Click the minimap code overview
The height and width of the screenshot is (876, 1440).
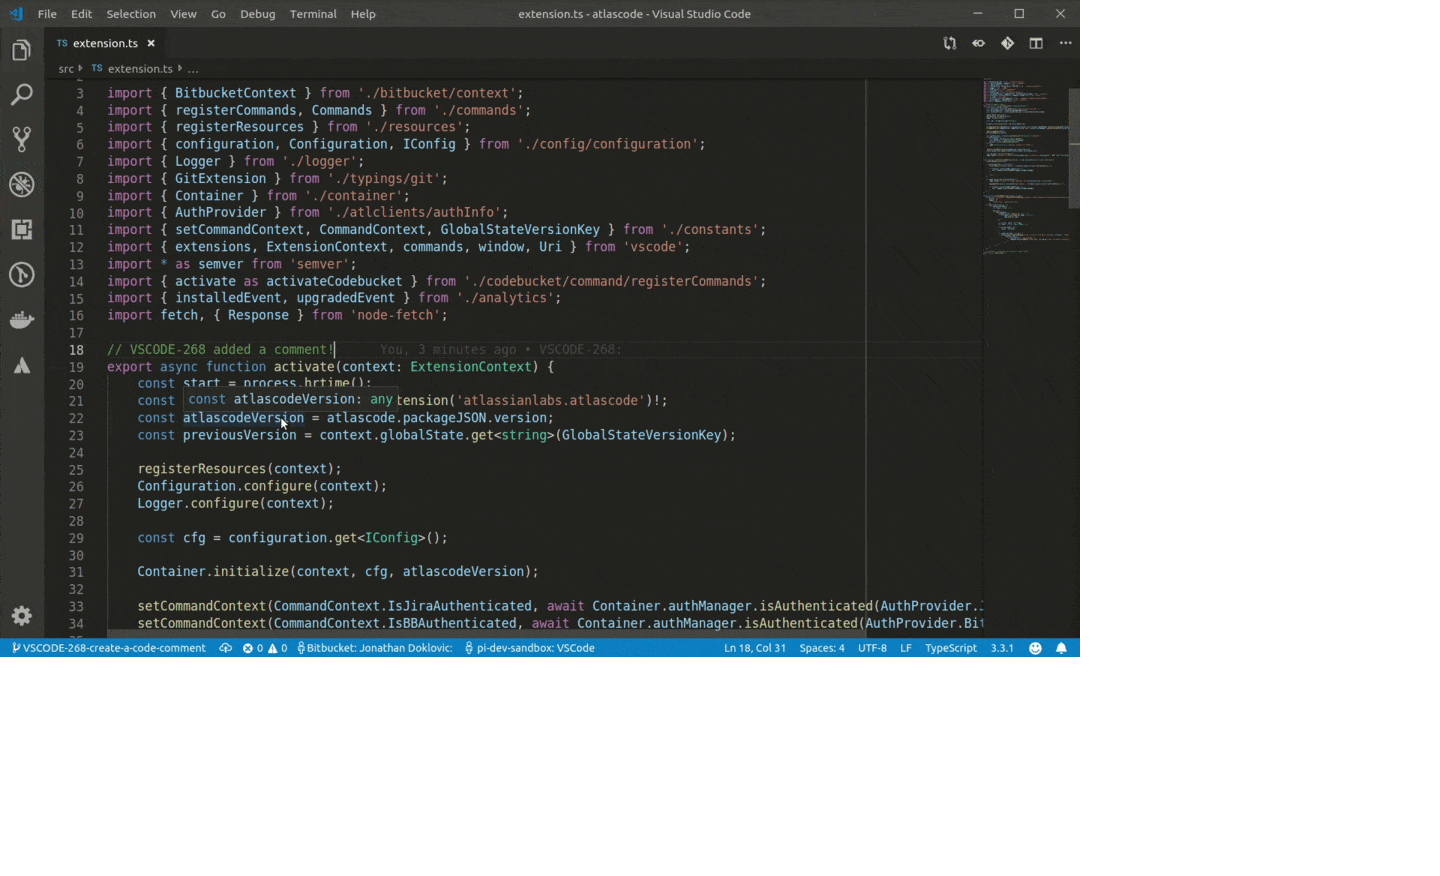(x=1025, y=165)
